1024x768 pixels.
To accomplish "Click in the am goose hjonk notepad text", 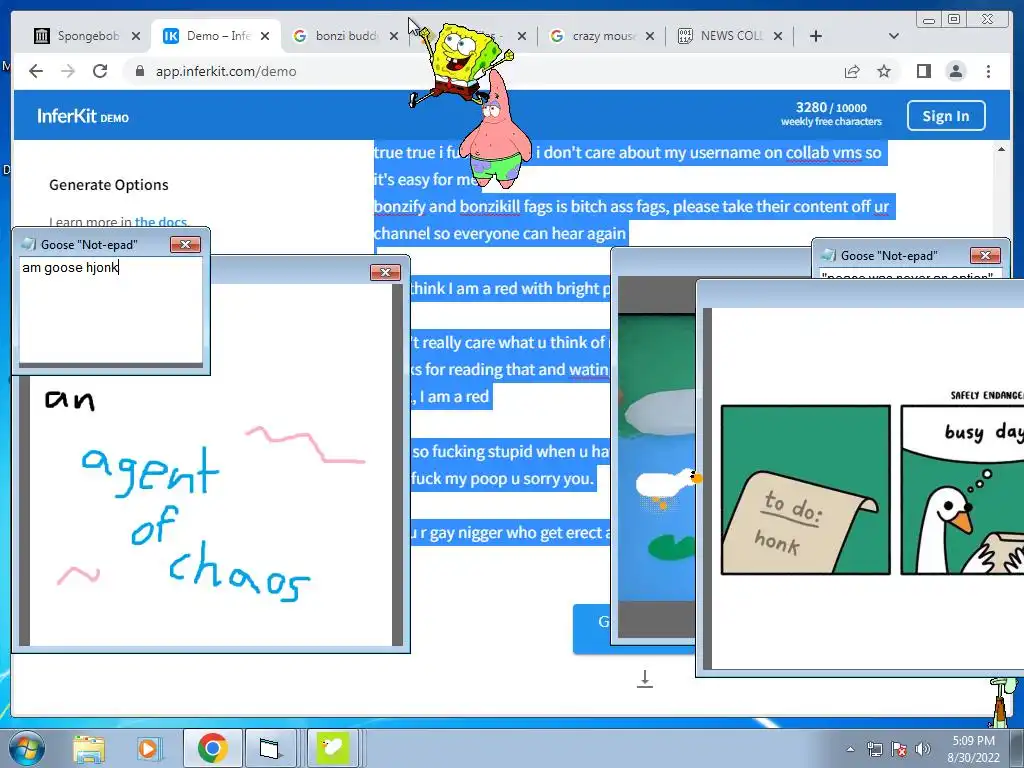I will (x=71, y=267).
